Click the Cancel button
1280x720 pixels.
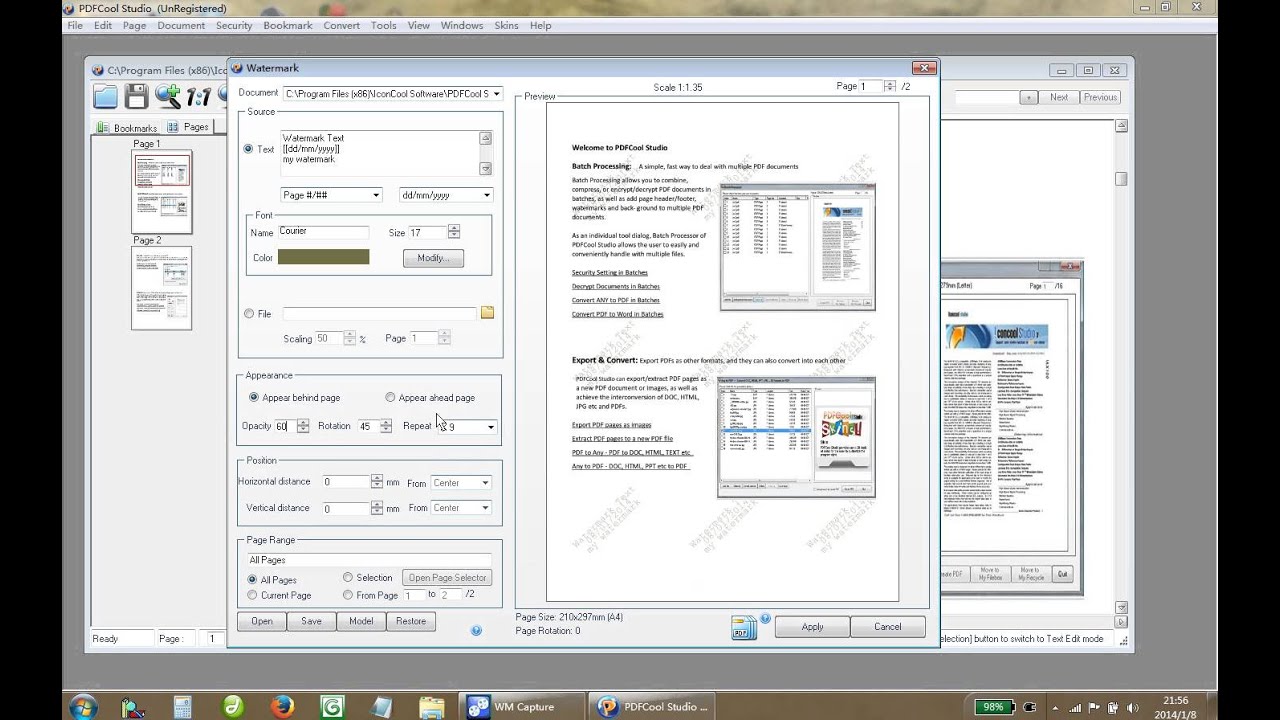pos(887,627)
